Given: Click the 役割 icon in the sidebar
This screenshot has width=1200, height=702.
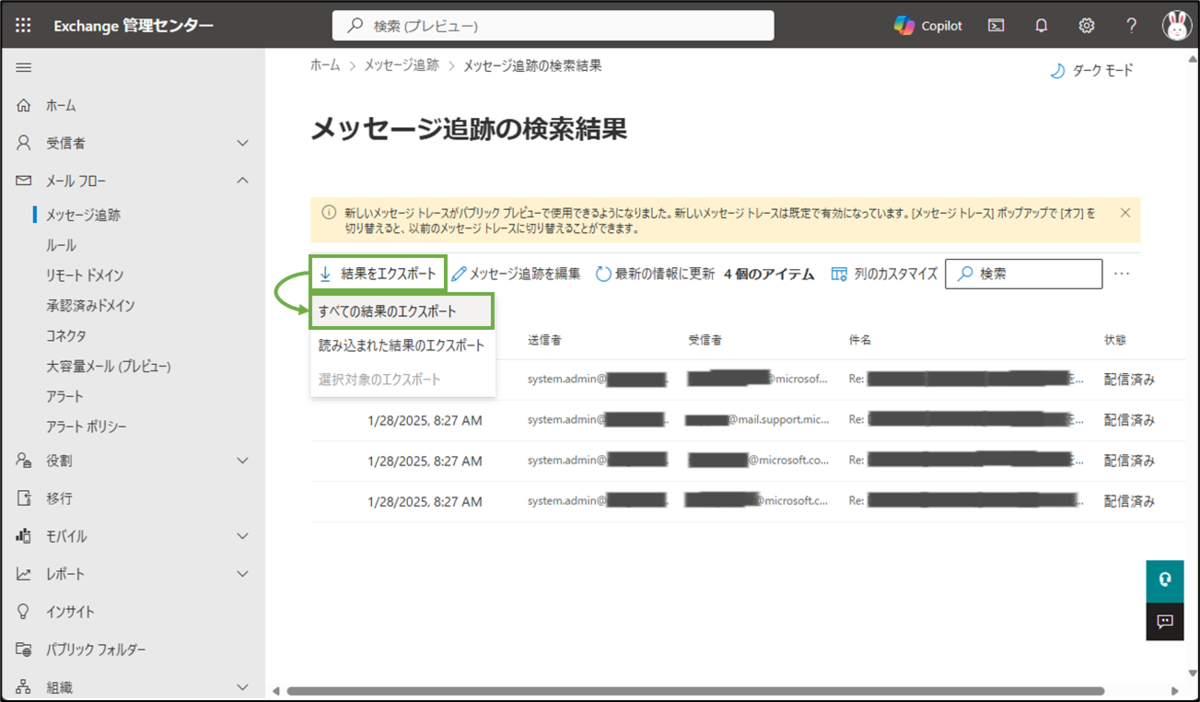Looking at the screenshot, I should [24, 460].
